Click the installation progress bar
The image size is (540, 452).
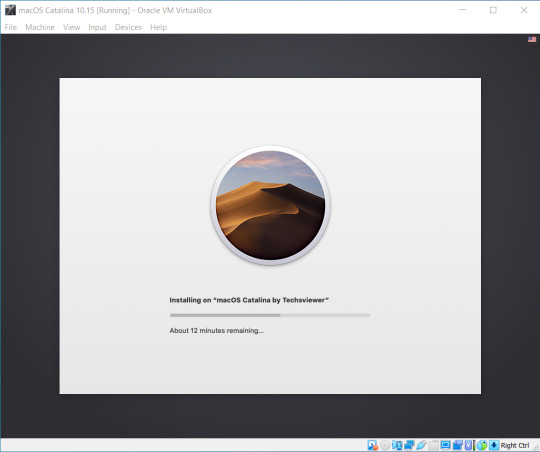[270, 315]
